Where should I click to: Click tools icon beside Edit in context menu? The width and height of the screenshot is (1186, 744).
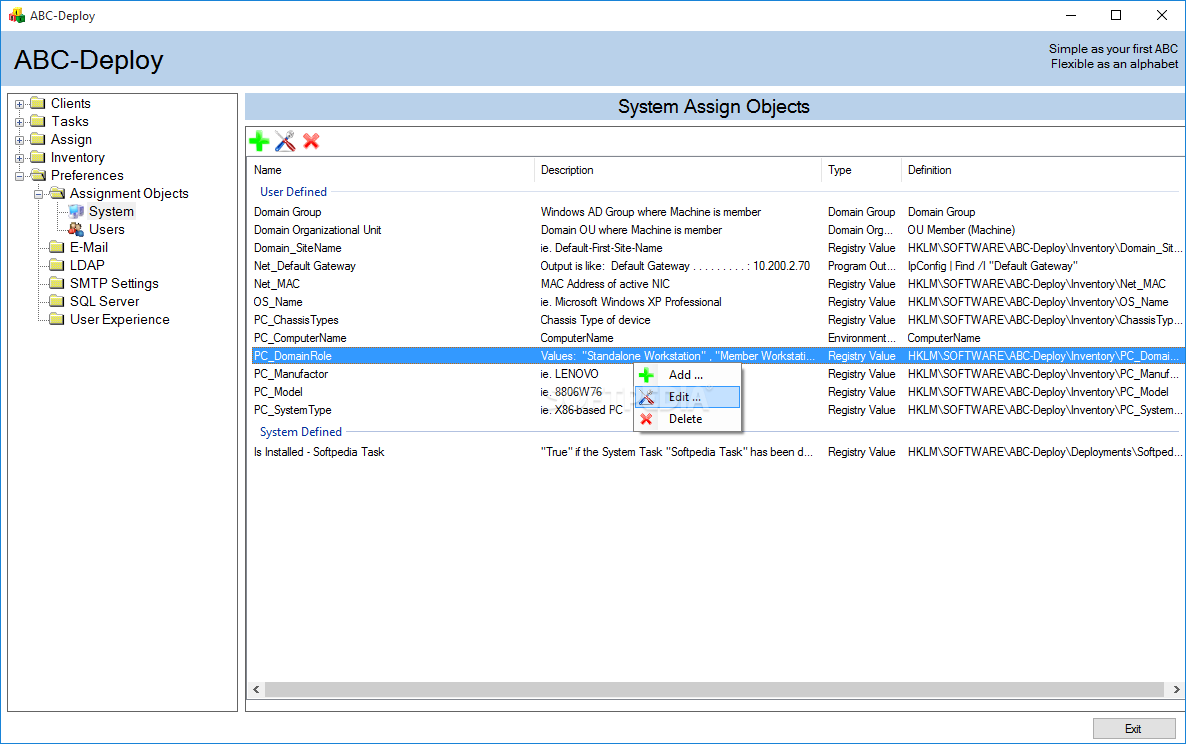[x=646, y=397]
